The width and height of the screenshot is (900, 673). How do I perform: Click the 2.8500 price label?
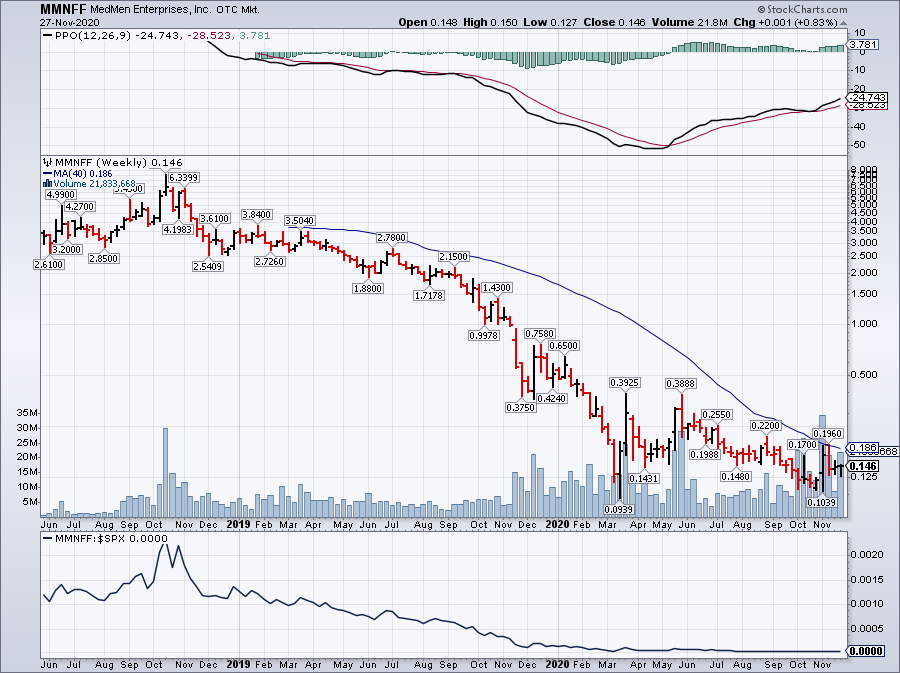click(x=103, y=259)
